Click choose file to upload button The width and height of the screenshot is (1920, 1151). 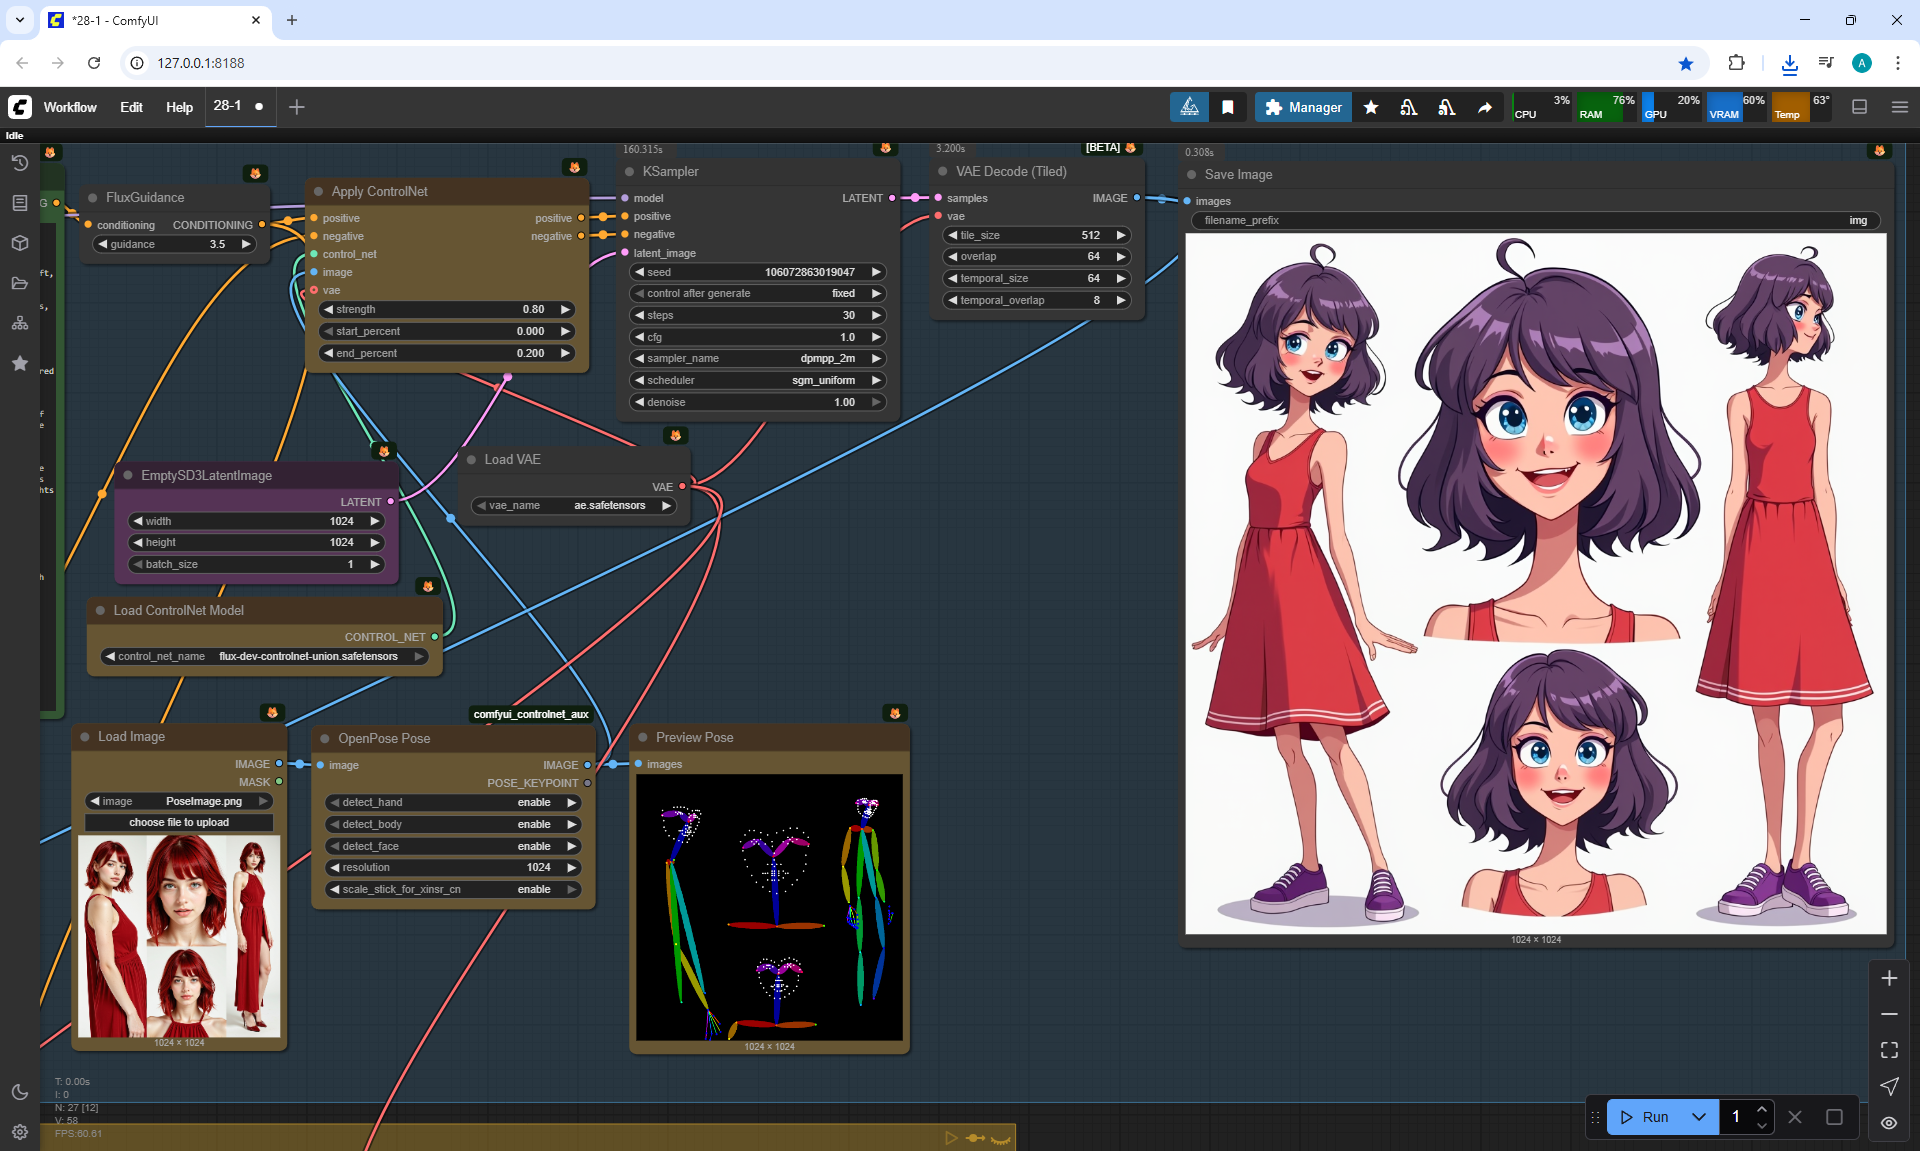click(179, 822)
